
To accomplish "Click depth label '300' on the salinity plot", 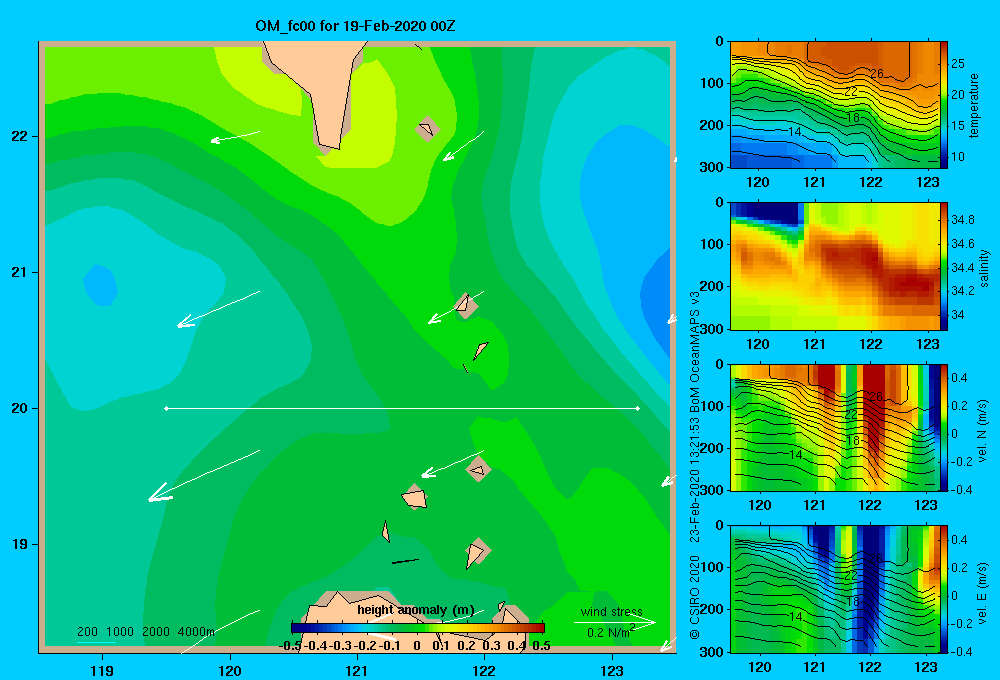I will pos(711,329).
